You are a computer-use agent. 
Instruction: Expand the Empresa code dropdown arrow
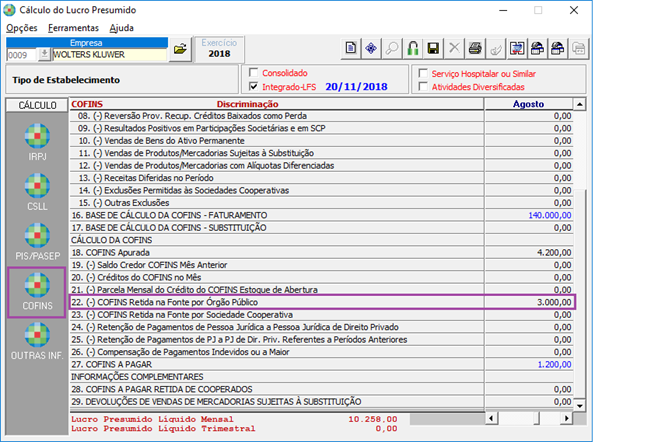click(44, 54)
